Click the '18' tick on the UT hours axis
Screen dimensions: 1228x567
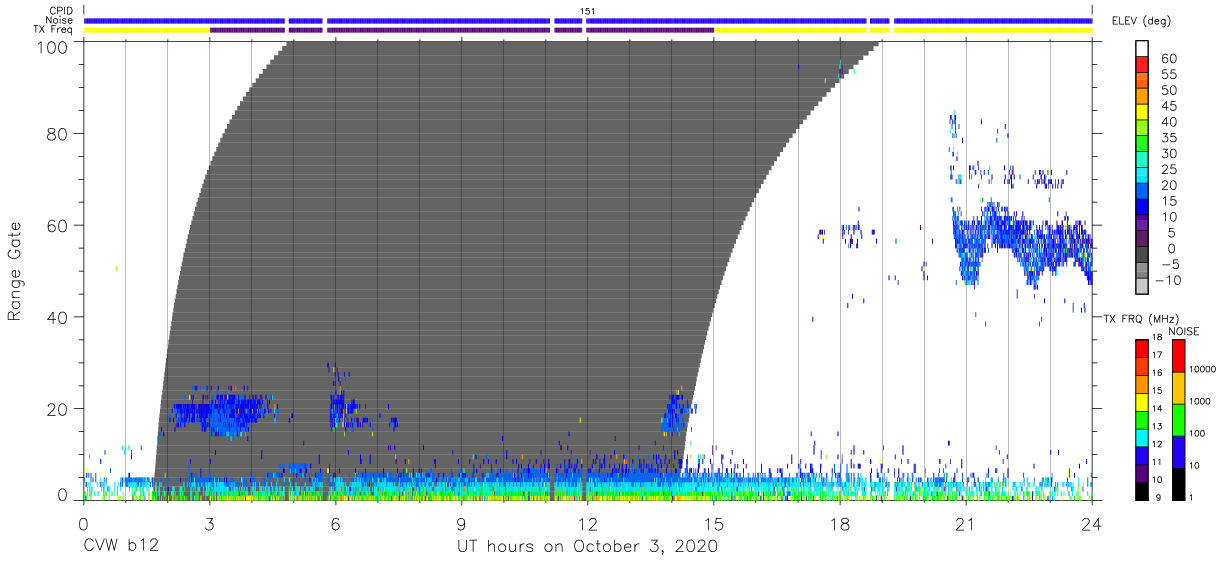pos(840,523)
